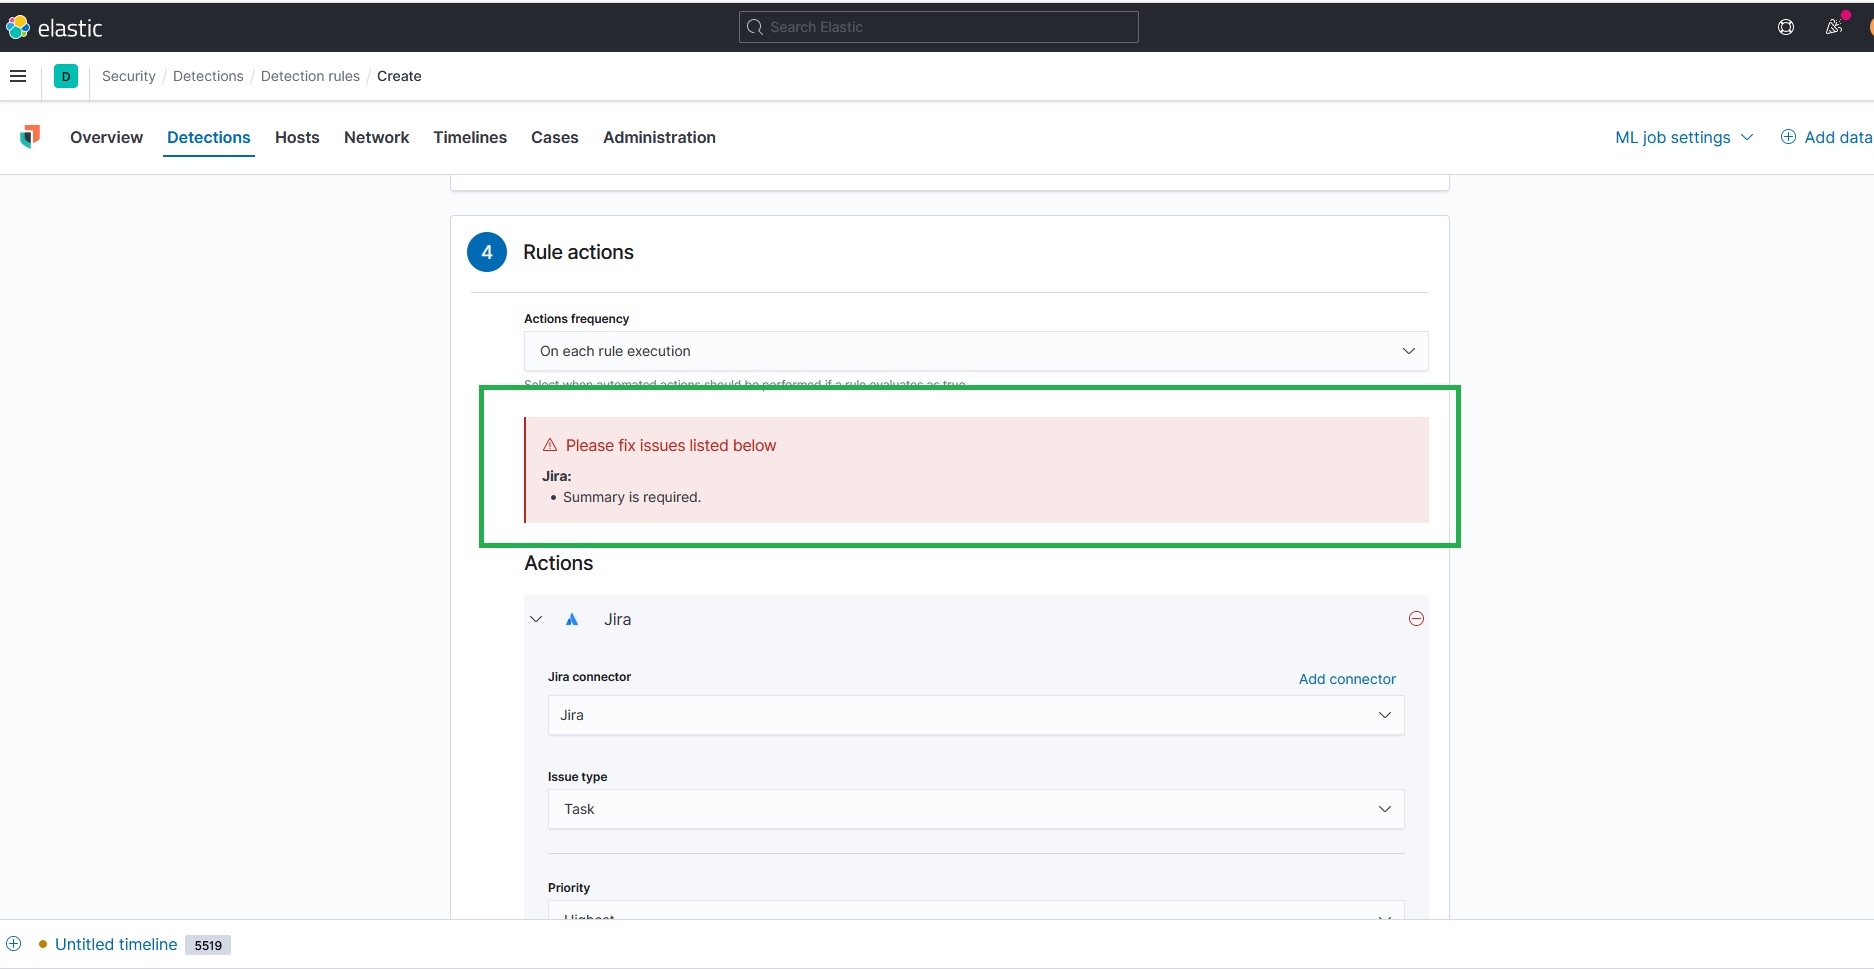Click the Security app shield icon
The height and width of the screenshot is (969, 1874).
(29, 137)
